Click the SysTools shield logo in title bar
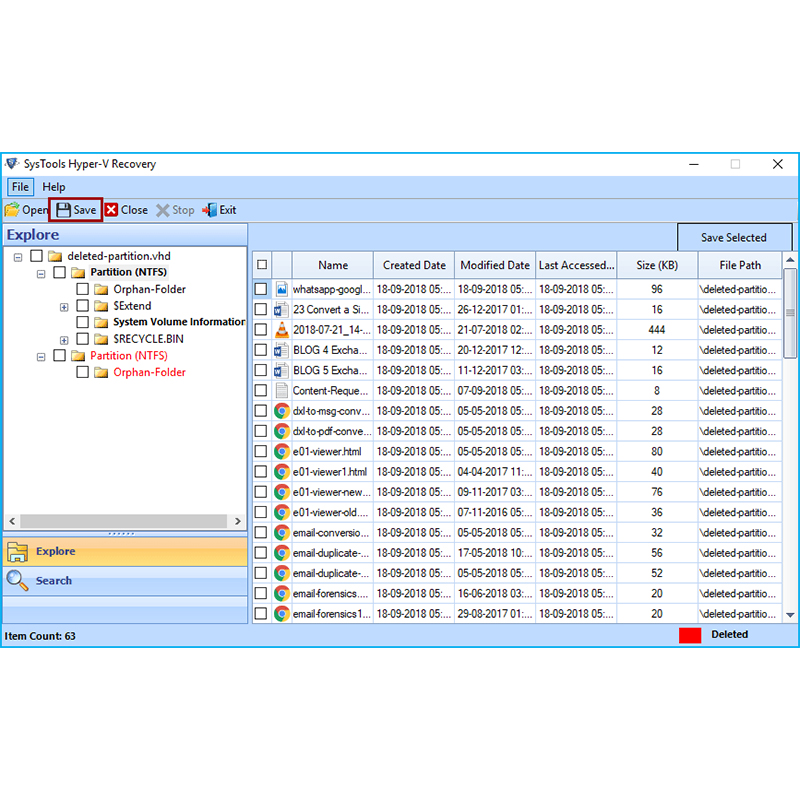Viewport: 800px width, 800px height. coord(12,164)
